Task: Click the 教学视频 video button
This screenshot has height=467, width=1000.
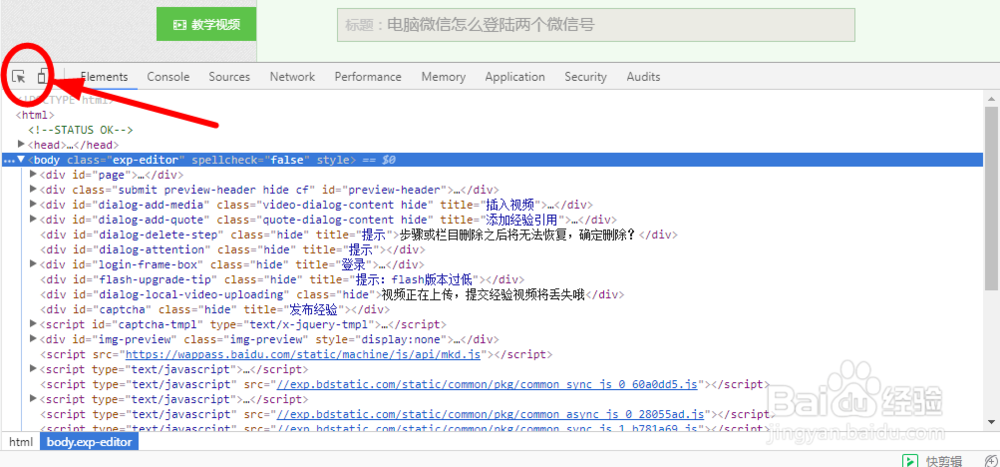Action: pos(207,25)
